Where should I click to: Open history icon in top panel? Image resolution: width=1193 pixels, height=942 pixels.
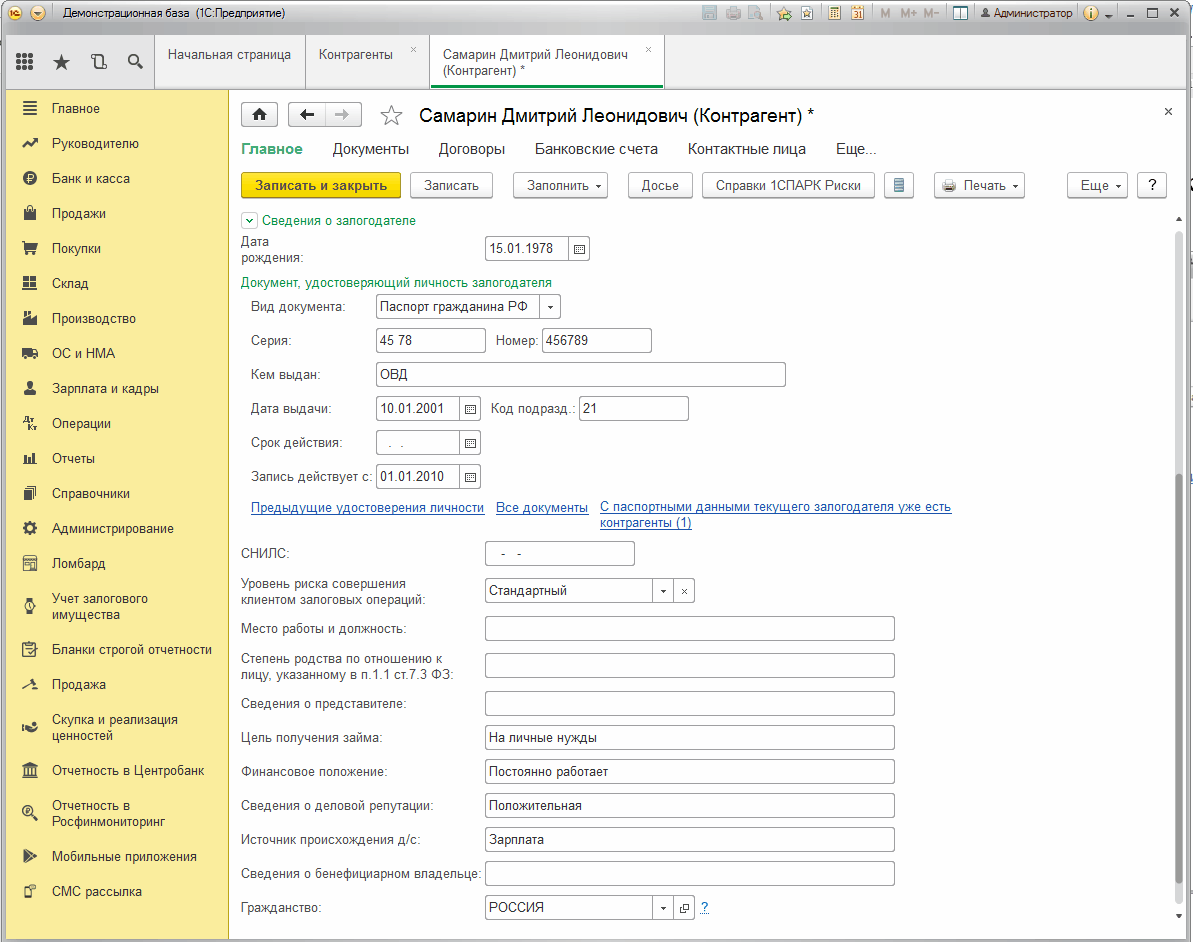99,62
